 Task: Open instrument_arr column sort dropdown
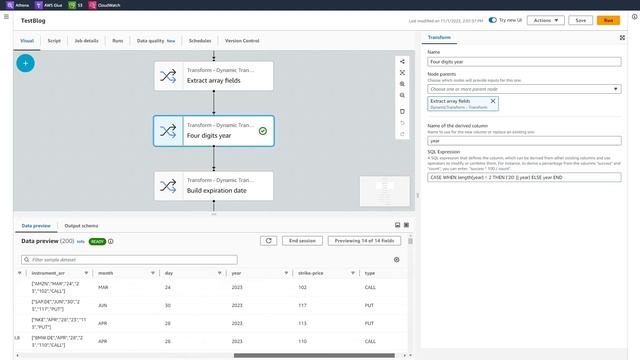86,273
